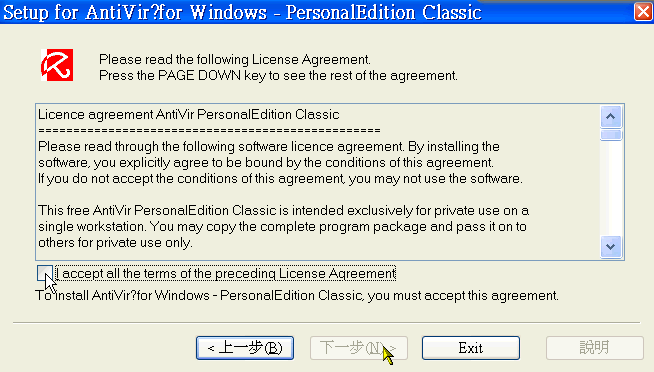Click the 'Press the PAGE DOWN key' instruction line

[278, 75]
